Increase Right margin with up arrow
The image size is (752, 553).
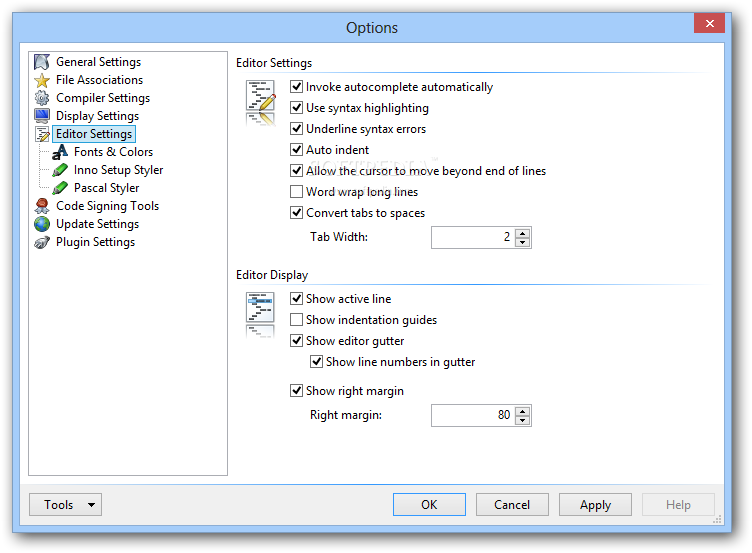tap(523, 411)
